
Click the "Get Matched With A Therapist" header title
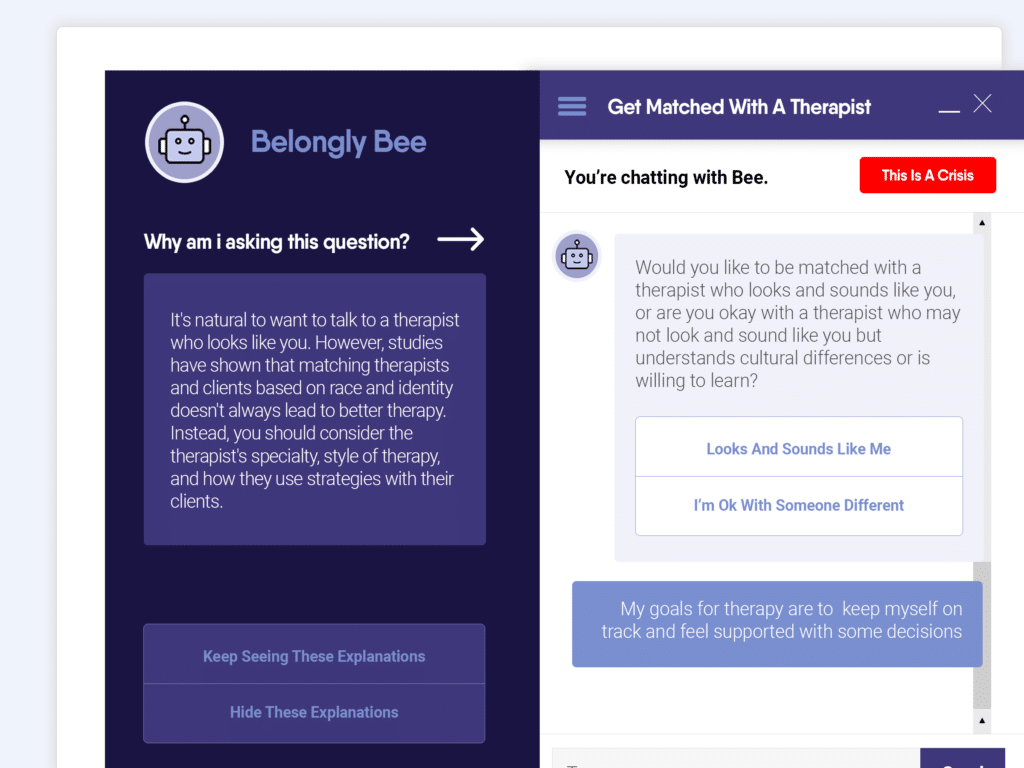(739, 107)
